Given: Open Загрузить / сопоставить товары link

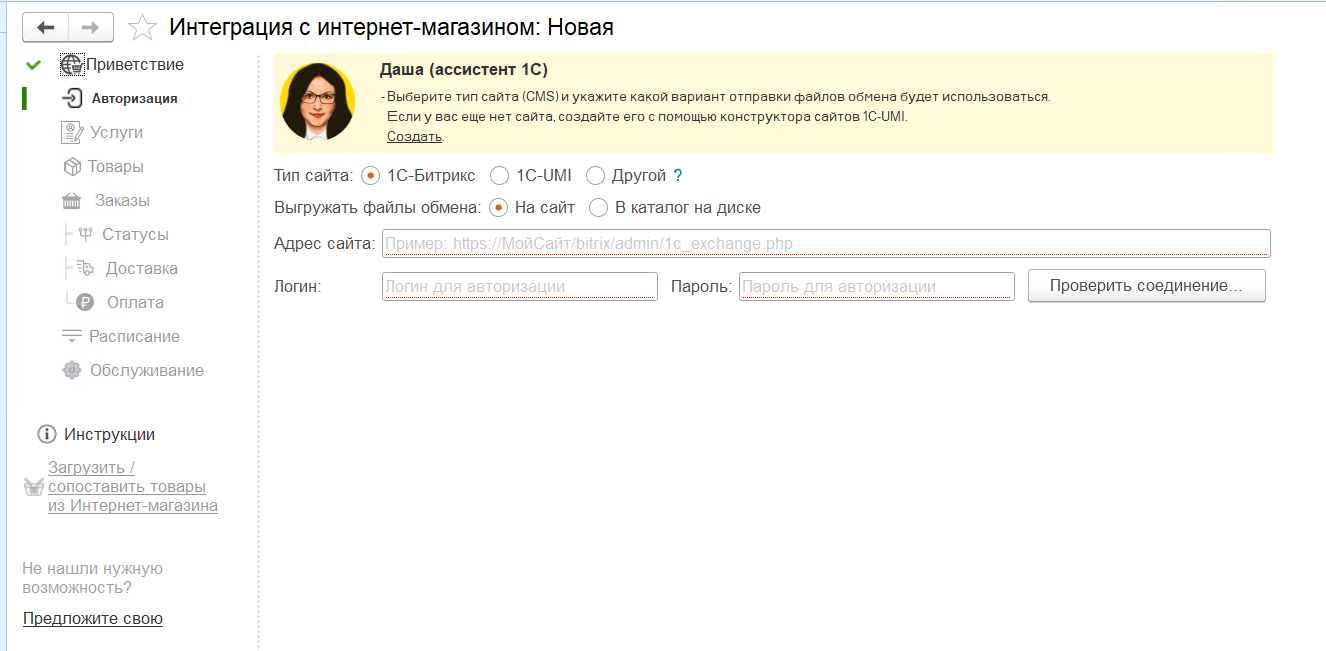Looking at the screenshot, I should [x=133, y=486].
